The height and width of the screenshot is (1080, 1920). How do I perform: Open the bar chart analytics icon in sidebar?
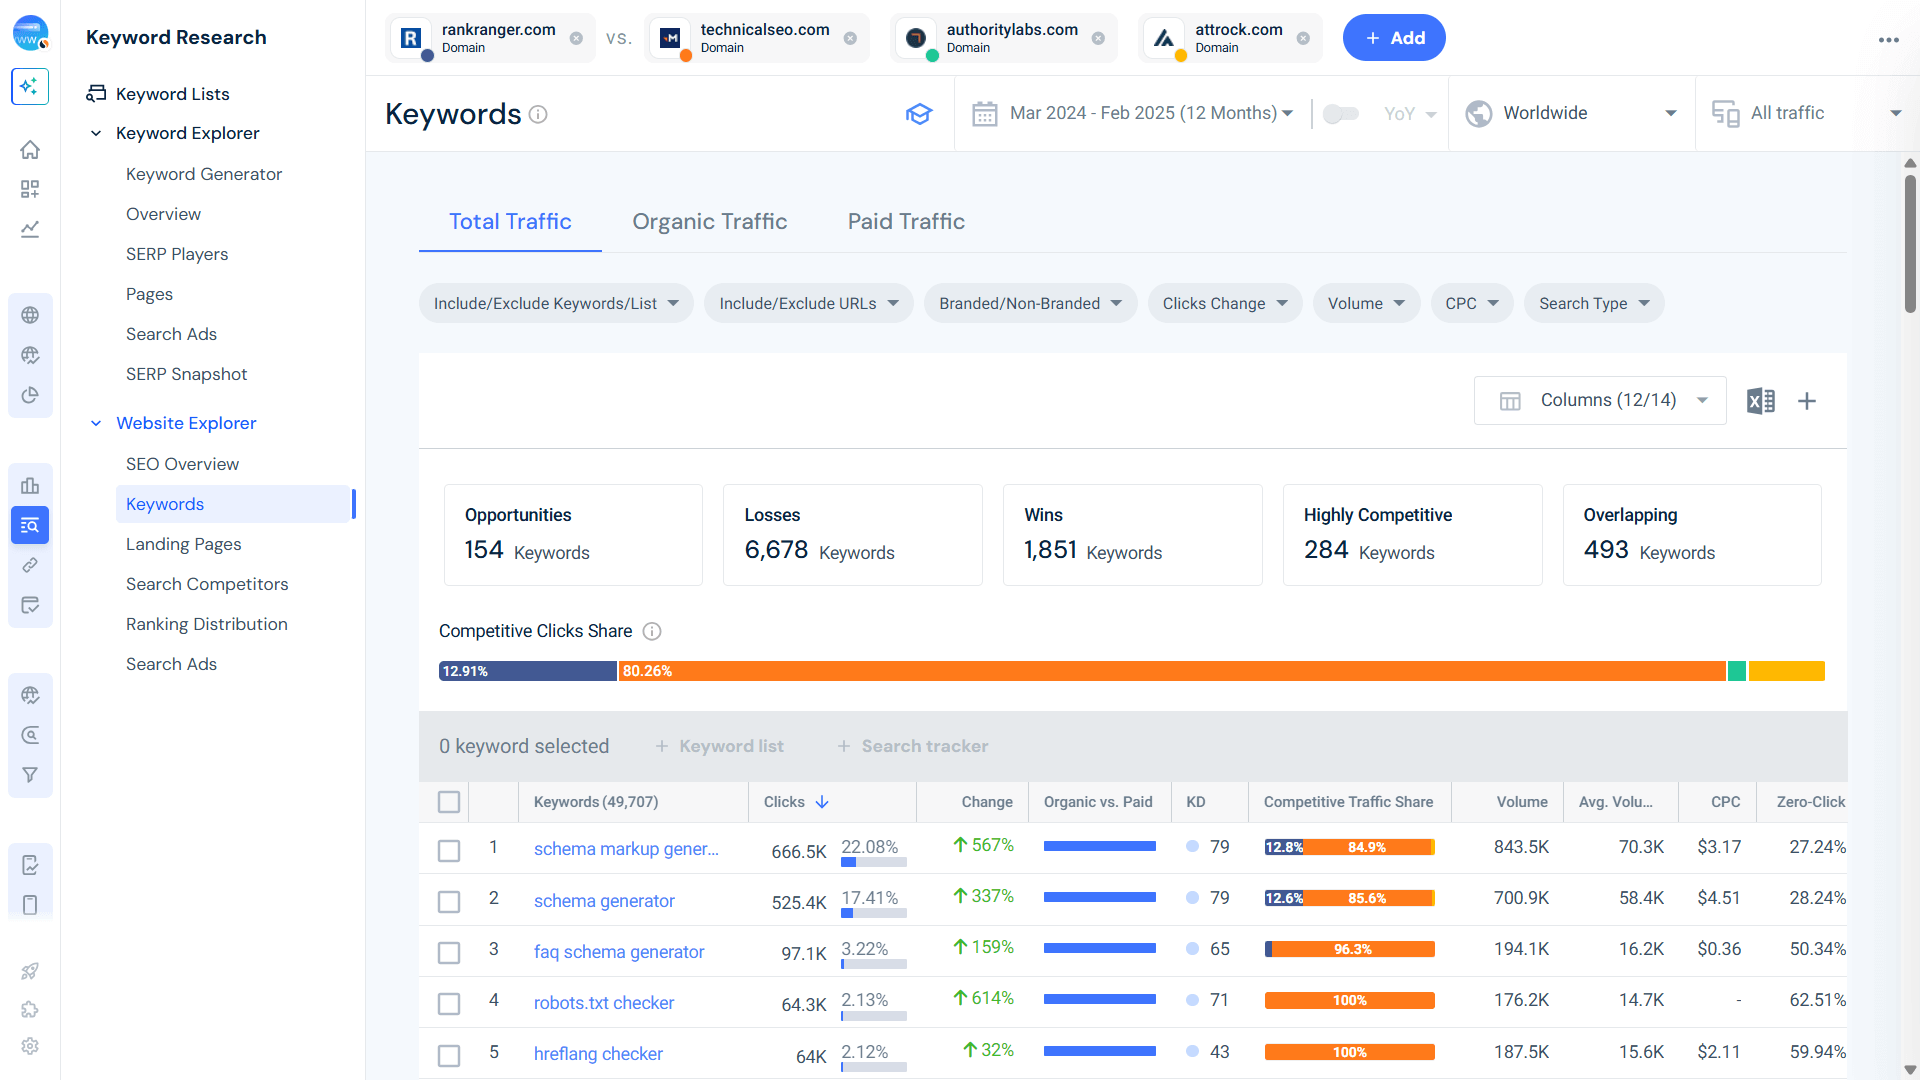tap(30, 485)
